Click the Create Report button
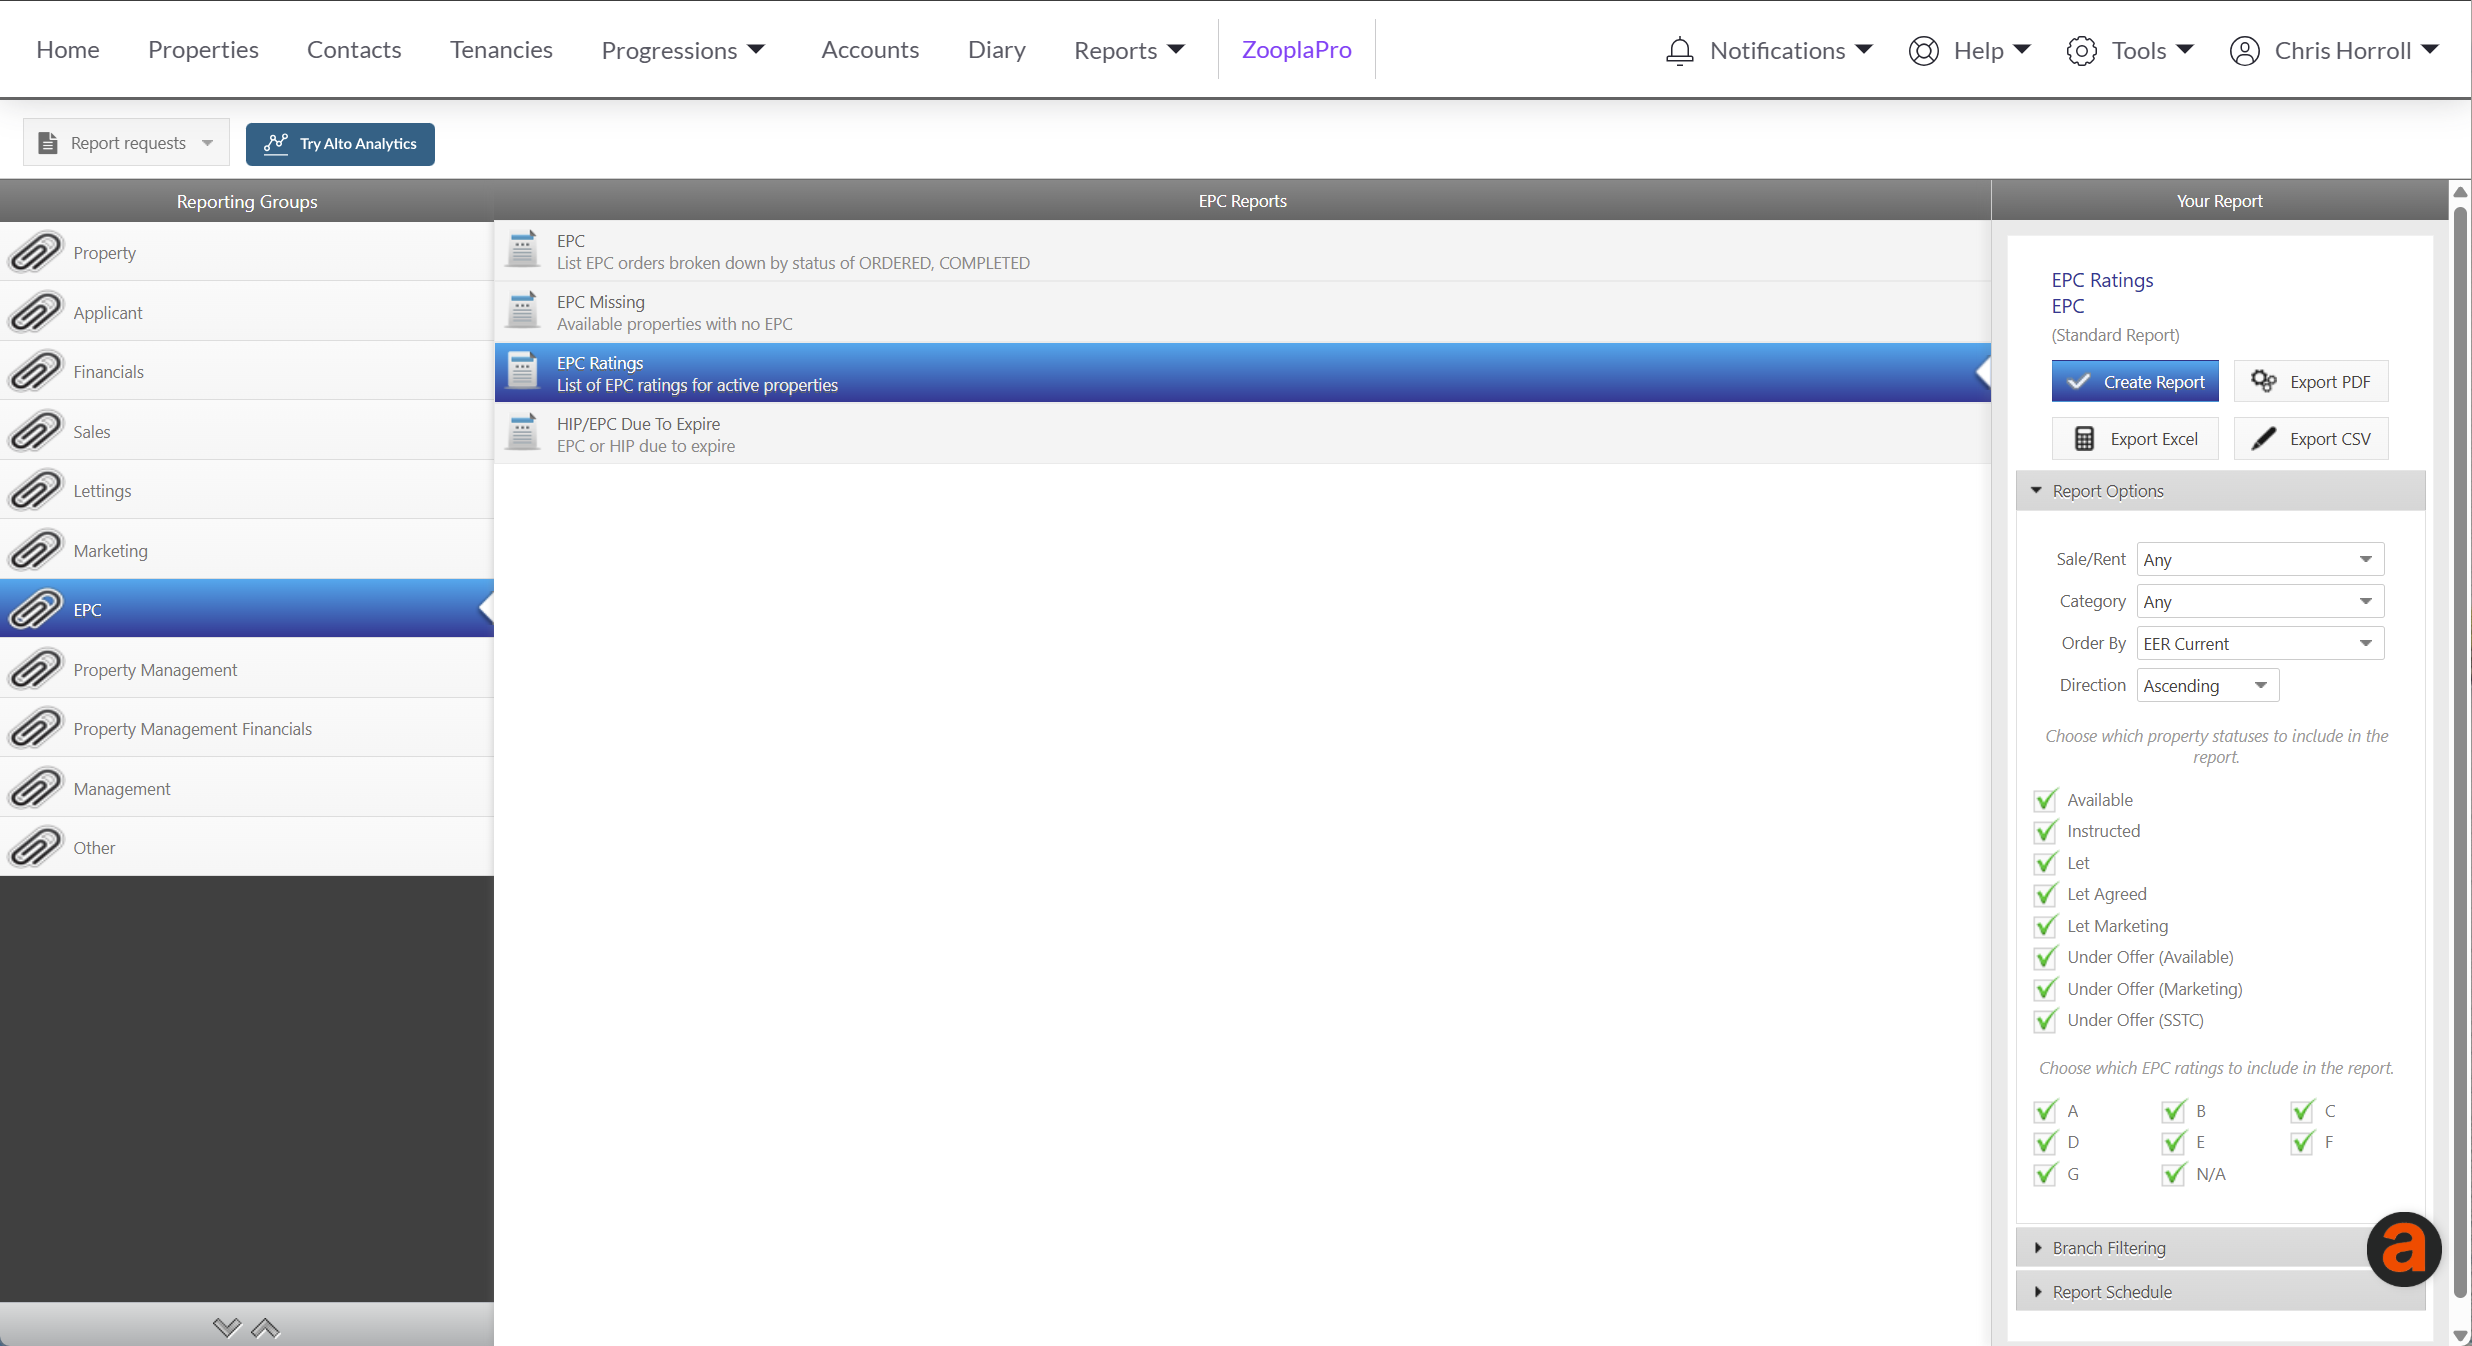 tap(2135, 381)
